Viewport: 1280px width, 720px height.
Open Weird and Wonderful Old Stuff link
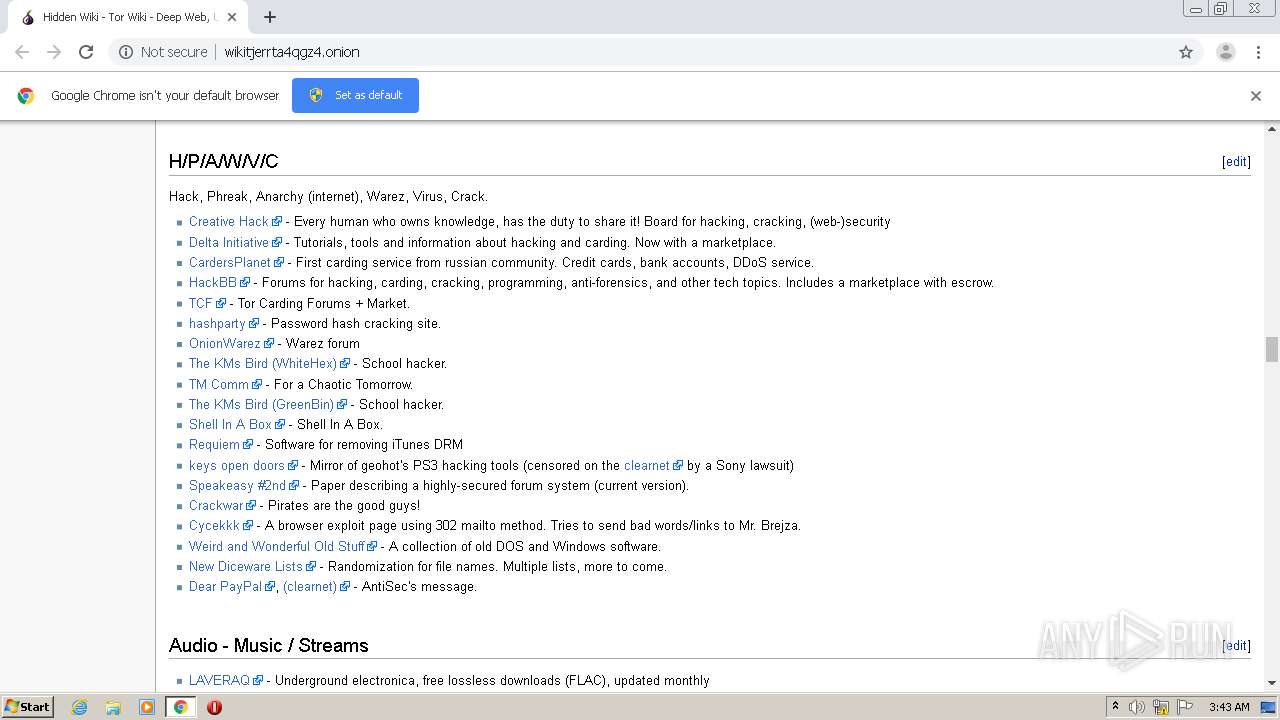click(x=277, y=546)
